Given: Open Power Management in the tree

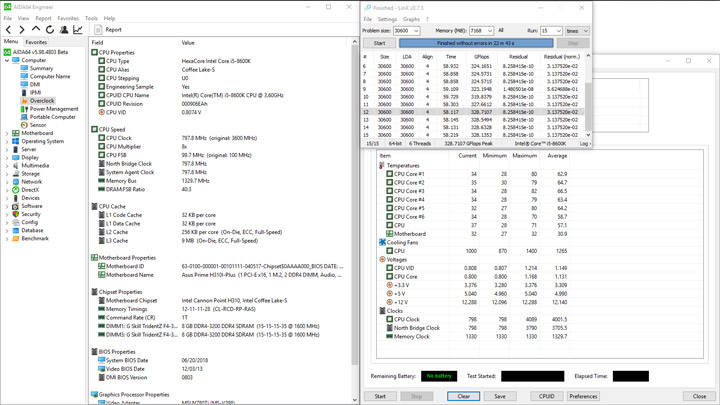Looking at the screenshot, I should click(x=54, y=109).
